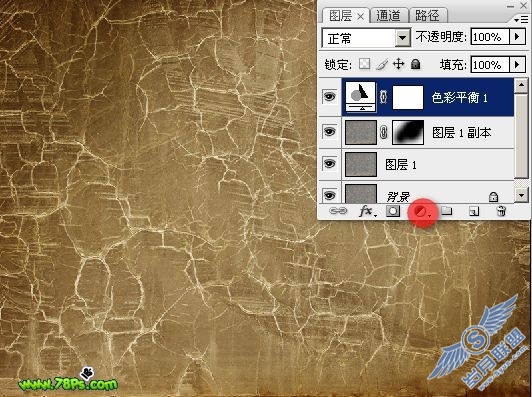Click the link layers icon
This screenshot has height=397, width=532.
point(338,211)
